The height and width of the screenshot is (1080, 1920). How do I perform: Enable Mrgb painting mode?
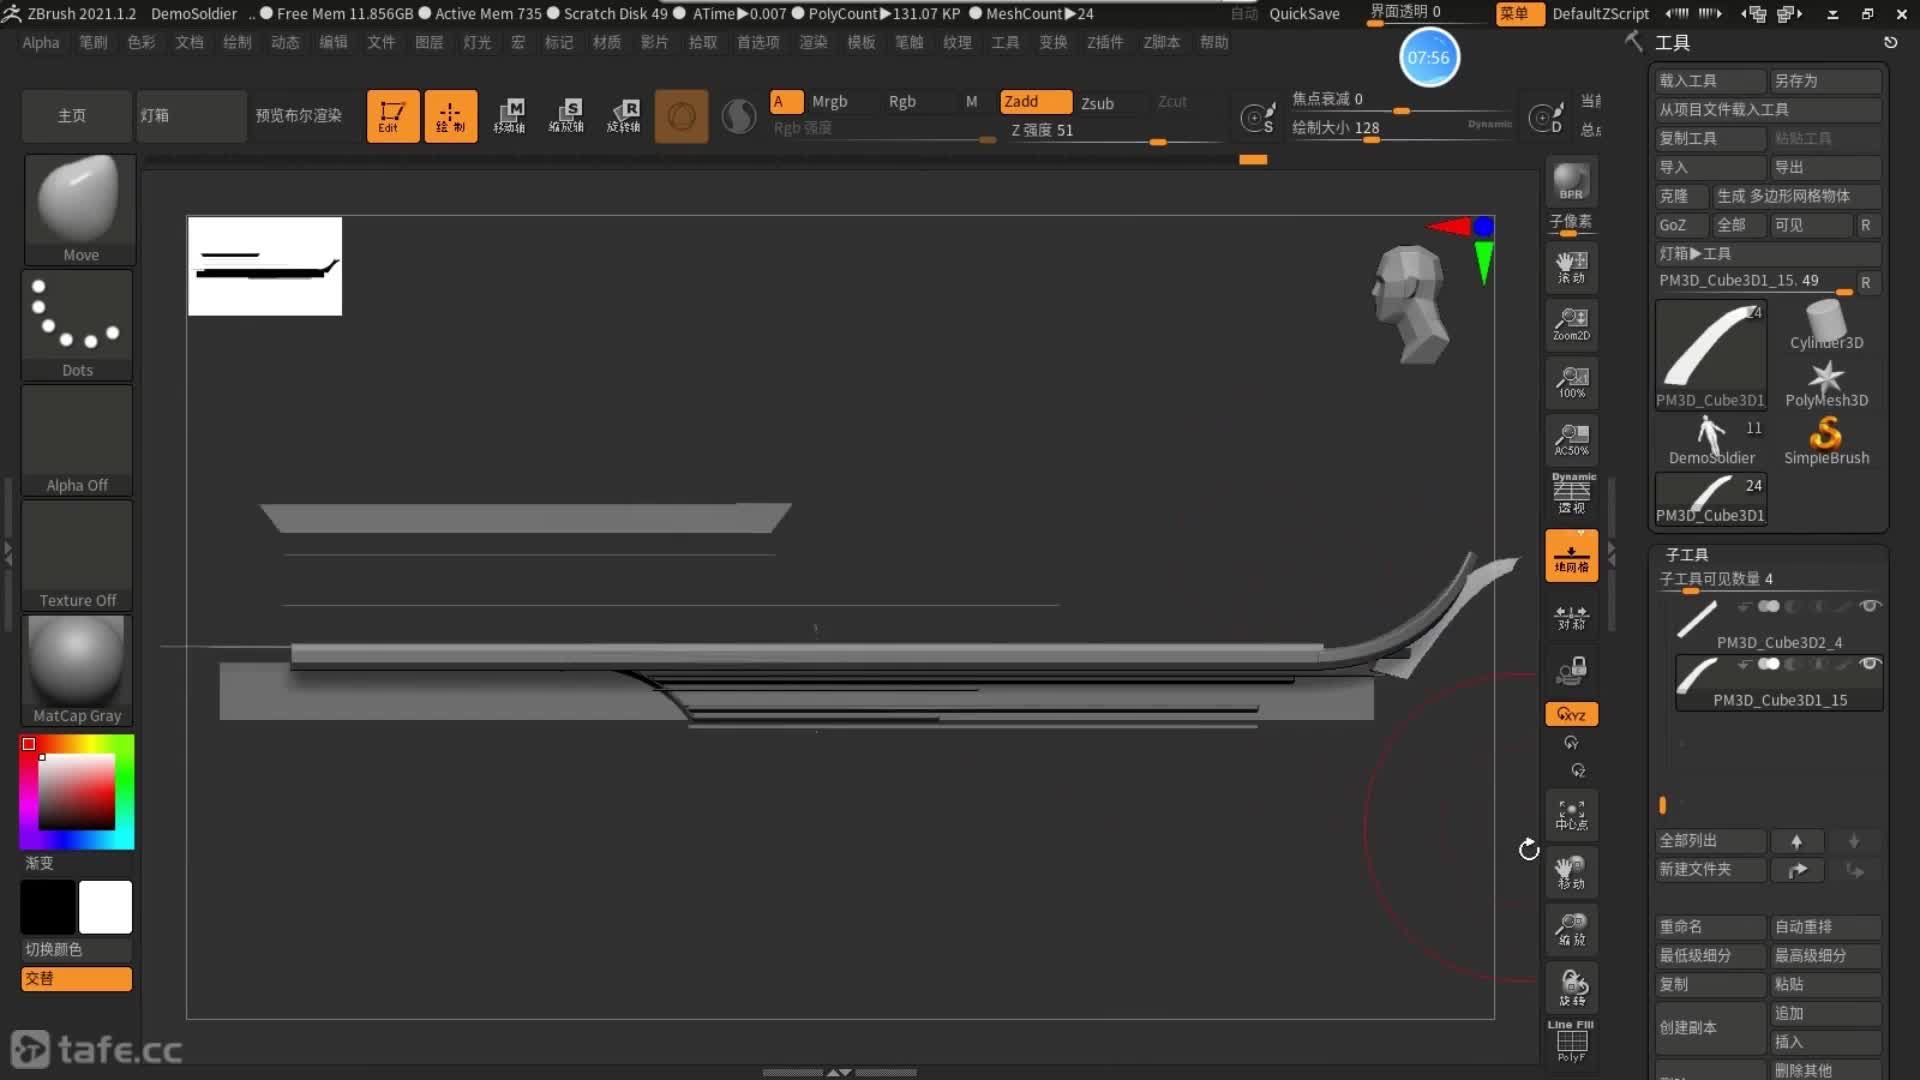[829, 101]
